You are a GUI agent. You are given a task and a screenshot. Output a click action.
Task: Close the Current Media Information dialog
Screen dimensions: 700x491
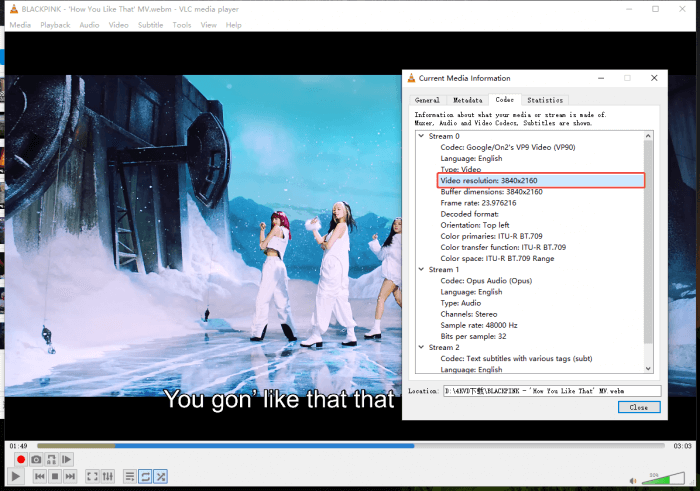pyautogui.click(x=638, y=407)
